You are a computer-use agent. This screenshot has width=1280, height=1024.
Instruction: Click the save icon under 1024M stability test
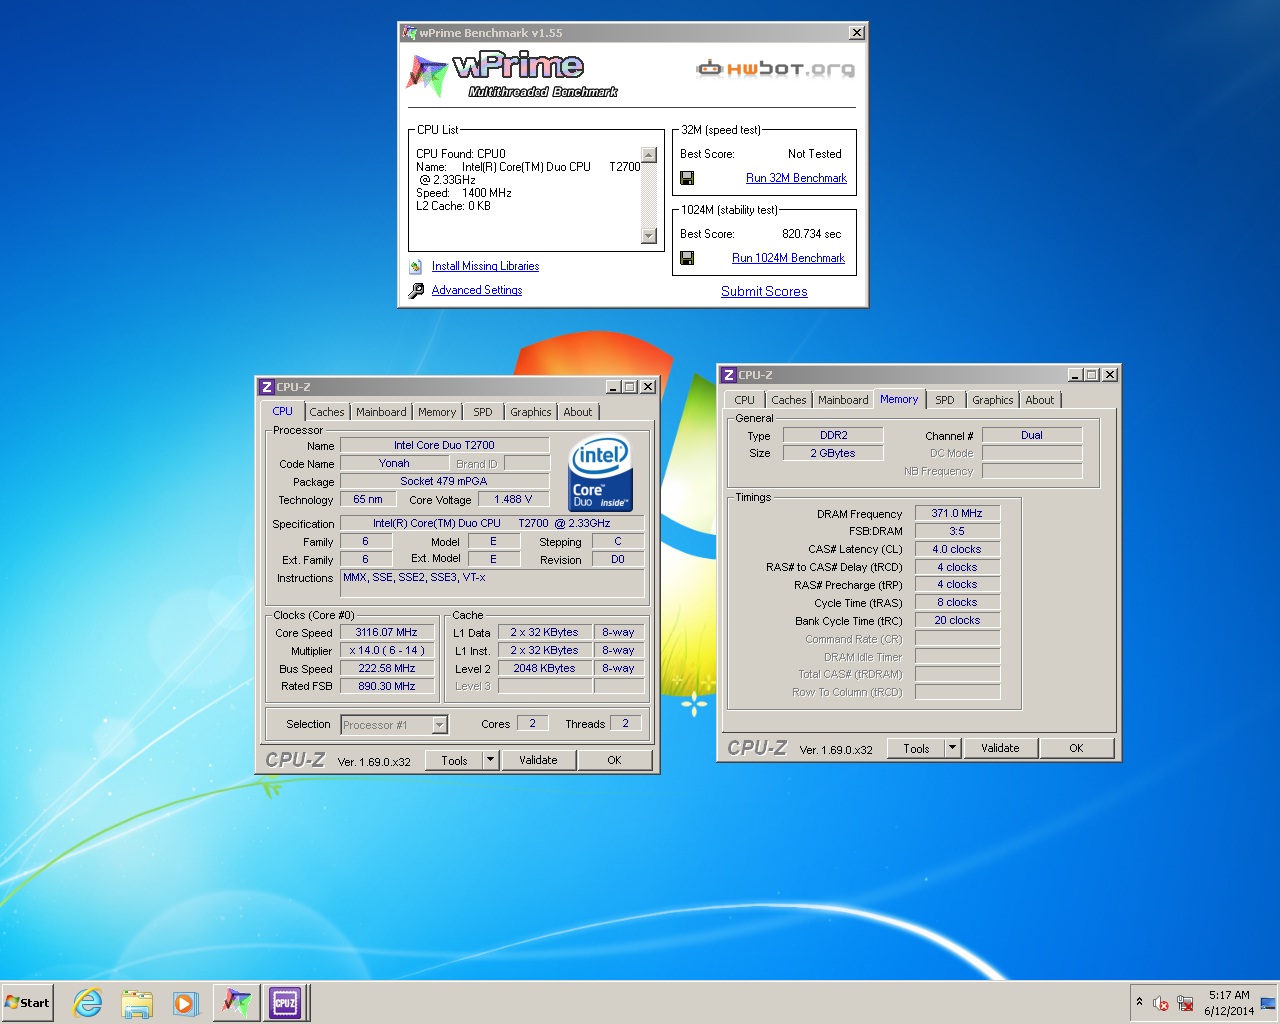(687, 258)
